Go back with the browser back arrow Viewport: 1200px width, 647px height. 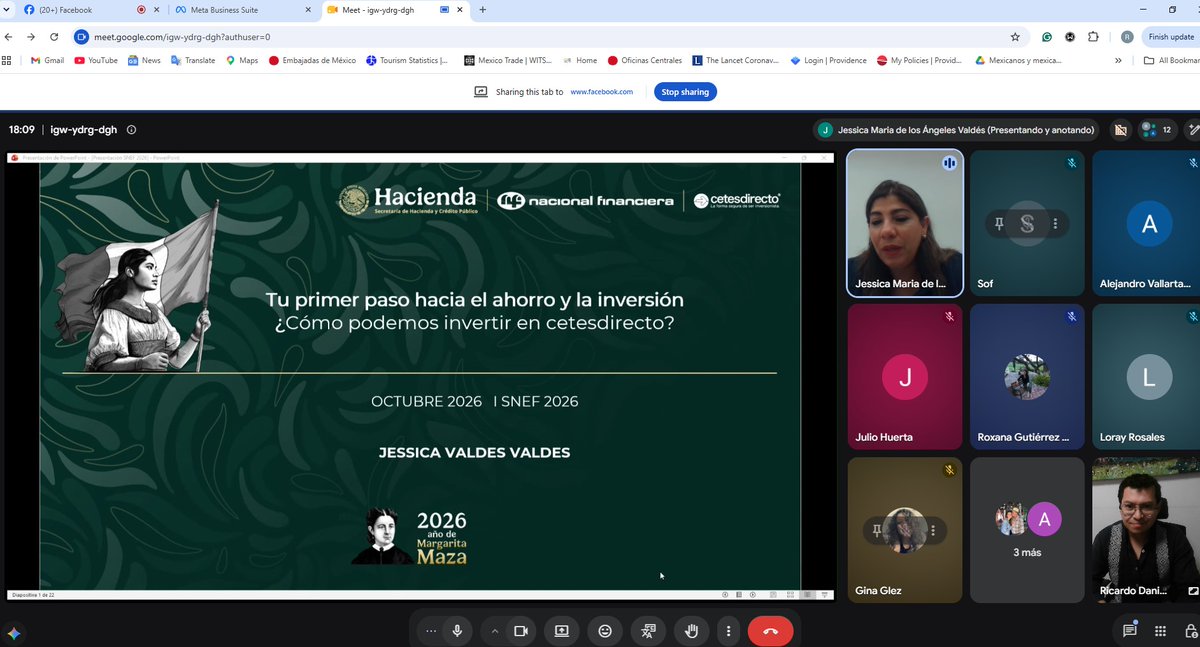tap(9, 36)
